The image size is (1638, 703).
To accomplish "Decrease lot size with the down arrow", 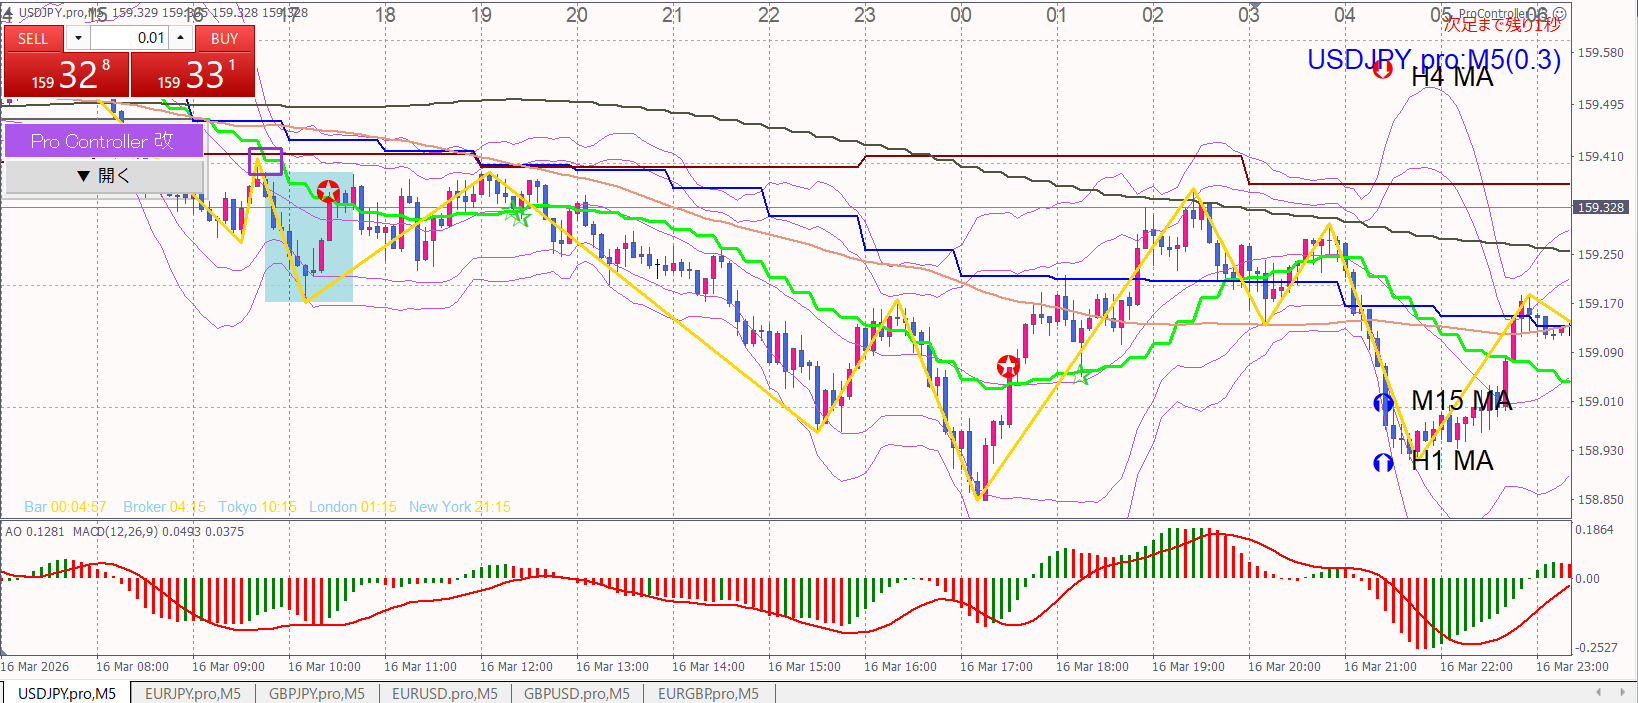I will coord(78,38).
